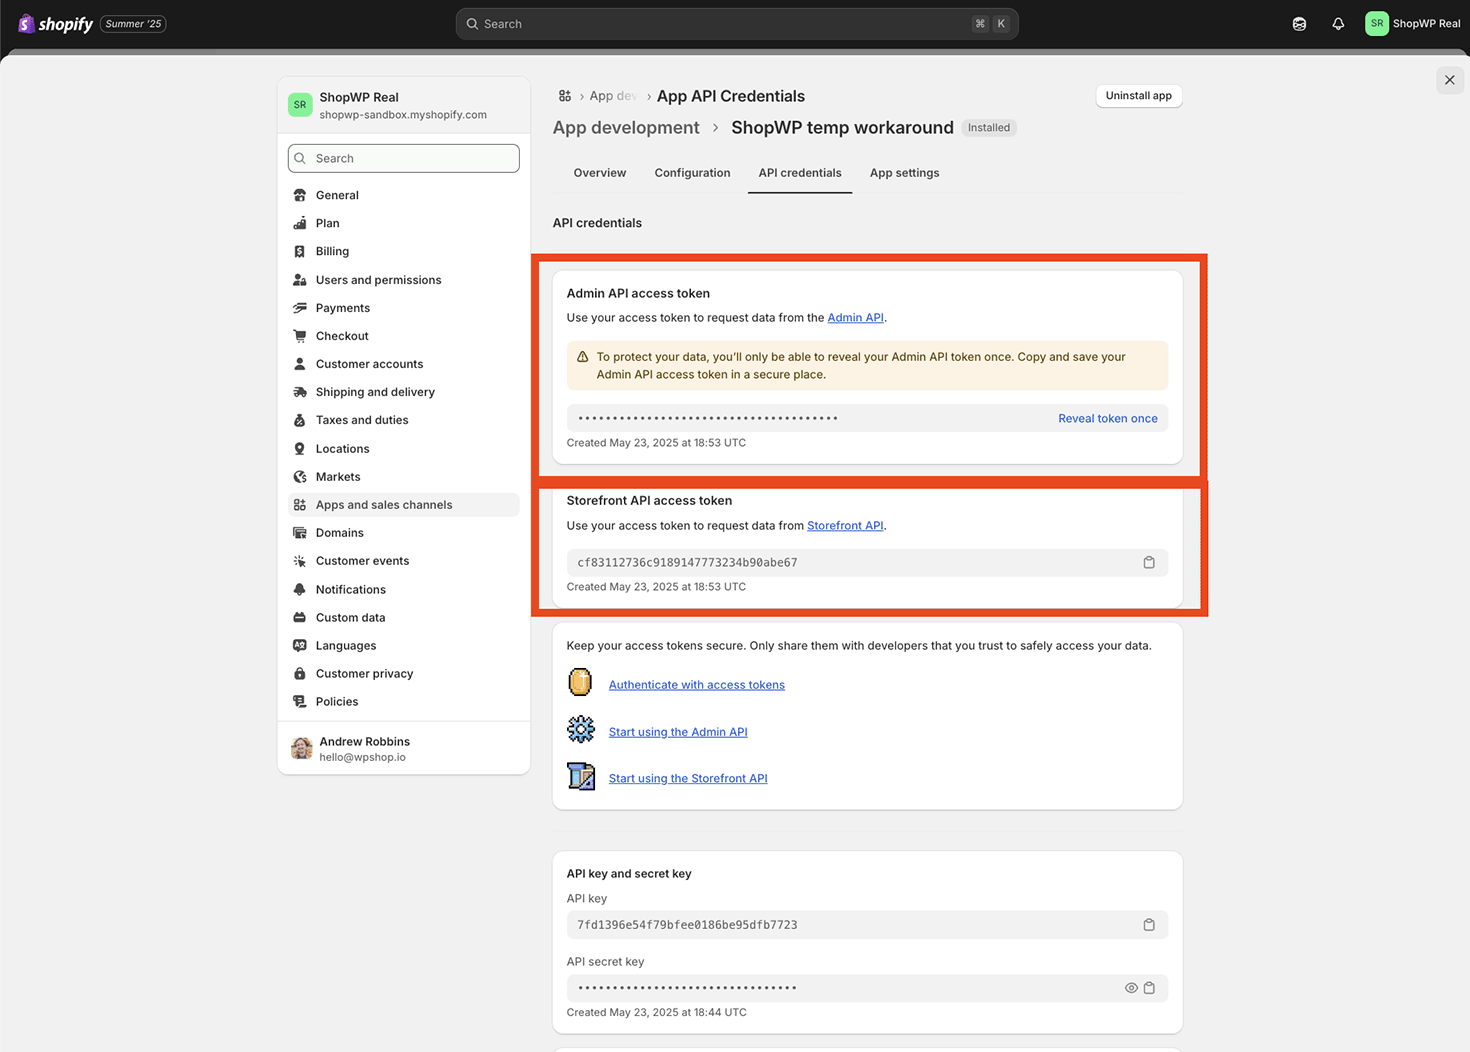Click the Notifications bell in sidebar

pos(300,590)
